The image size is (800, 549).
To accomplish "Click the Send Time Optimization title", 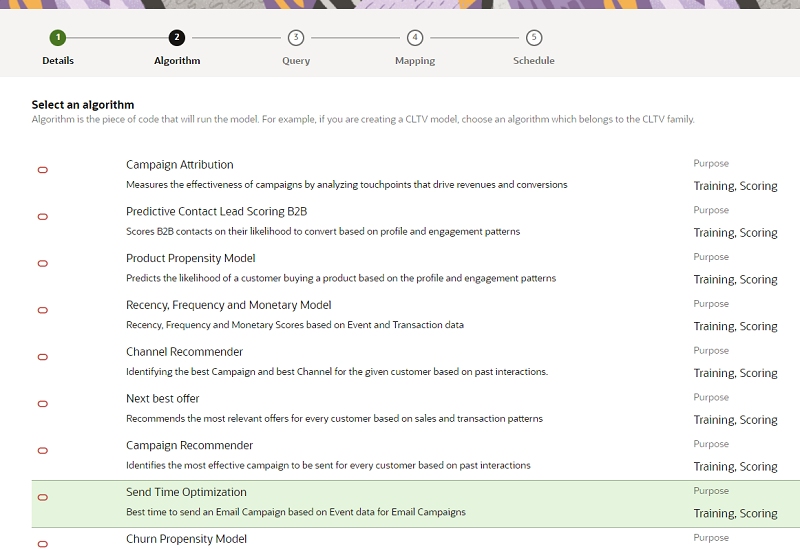I will coord(186,492).
